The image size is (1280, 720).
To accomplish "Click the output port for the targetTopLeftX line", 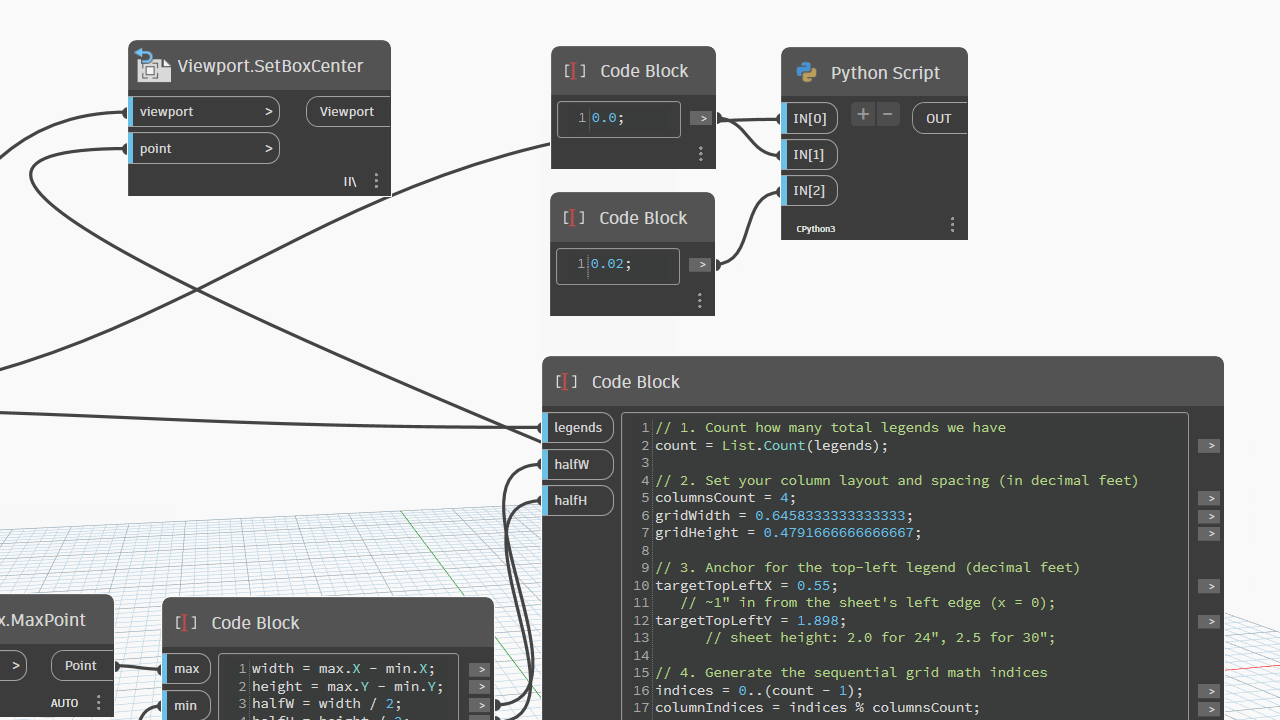I will tap(1209, 586).
